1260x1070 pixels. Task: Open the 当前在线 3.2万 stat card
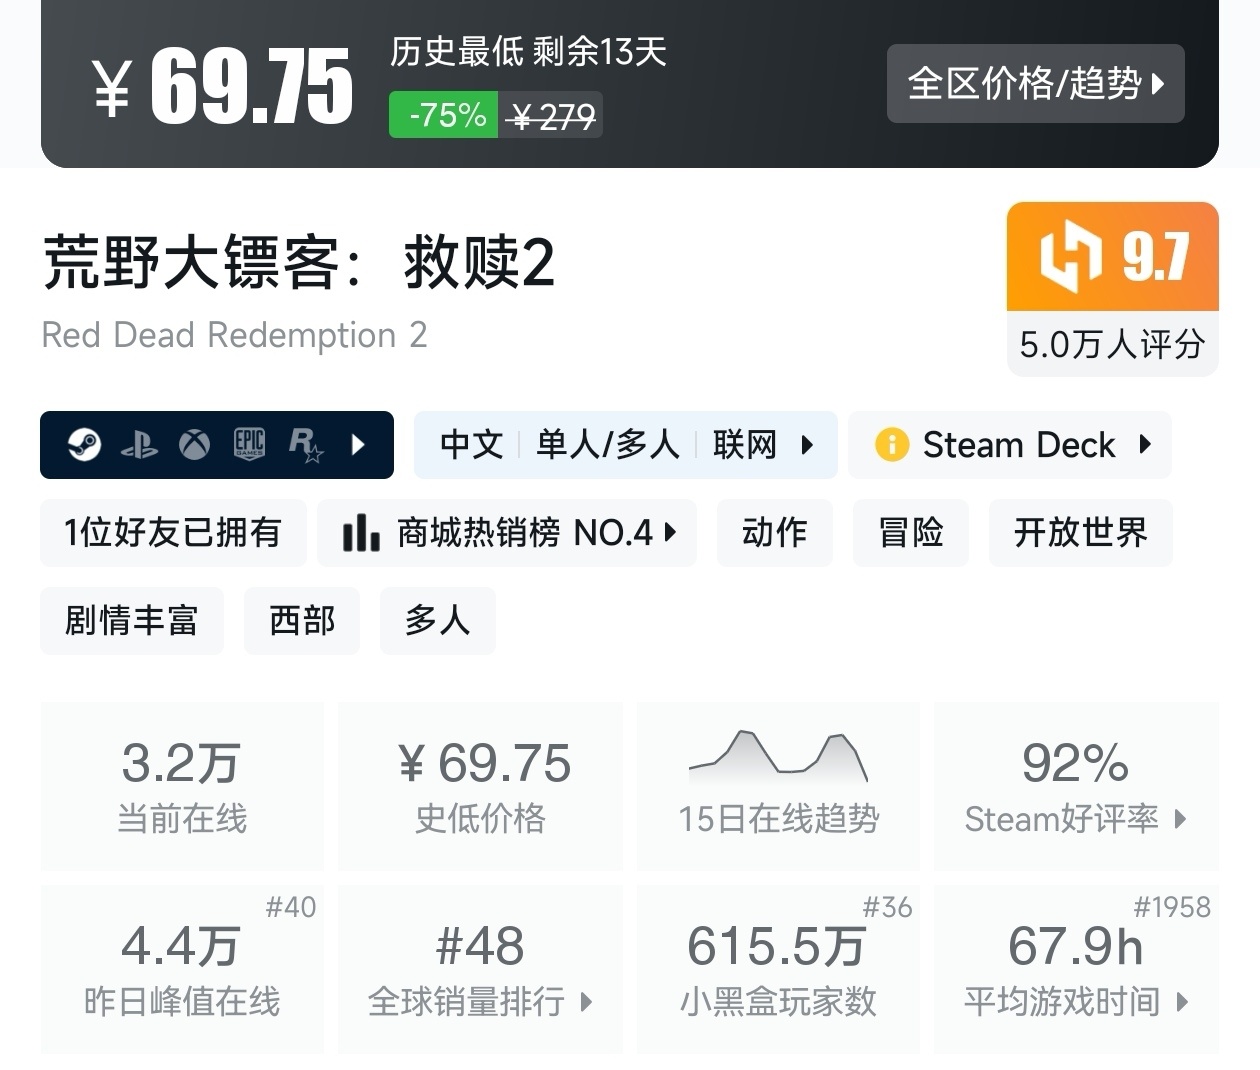coord(183,786)
